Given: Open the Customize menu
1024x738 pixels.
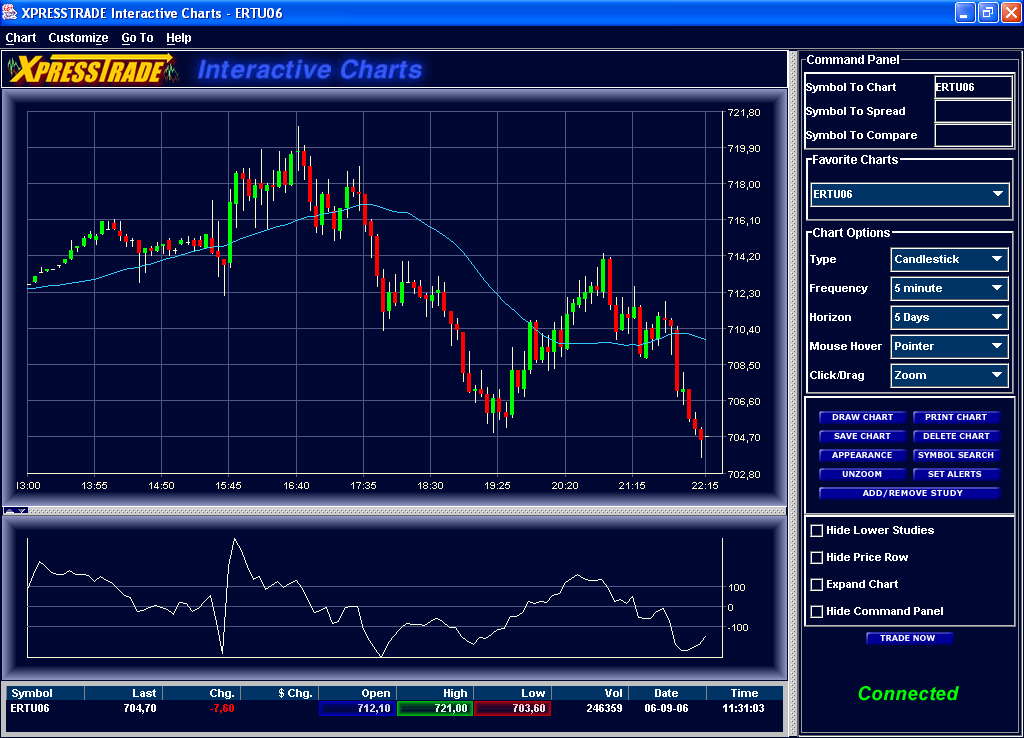Looking at the screenshot, I should [x=78, y=38].
